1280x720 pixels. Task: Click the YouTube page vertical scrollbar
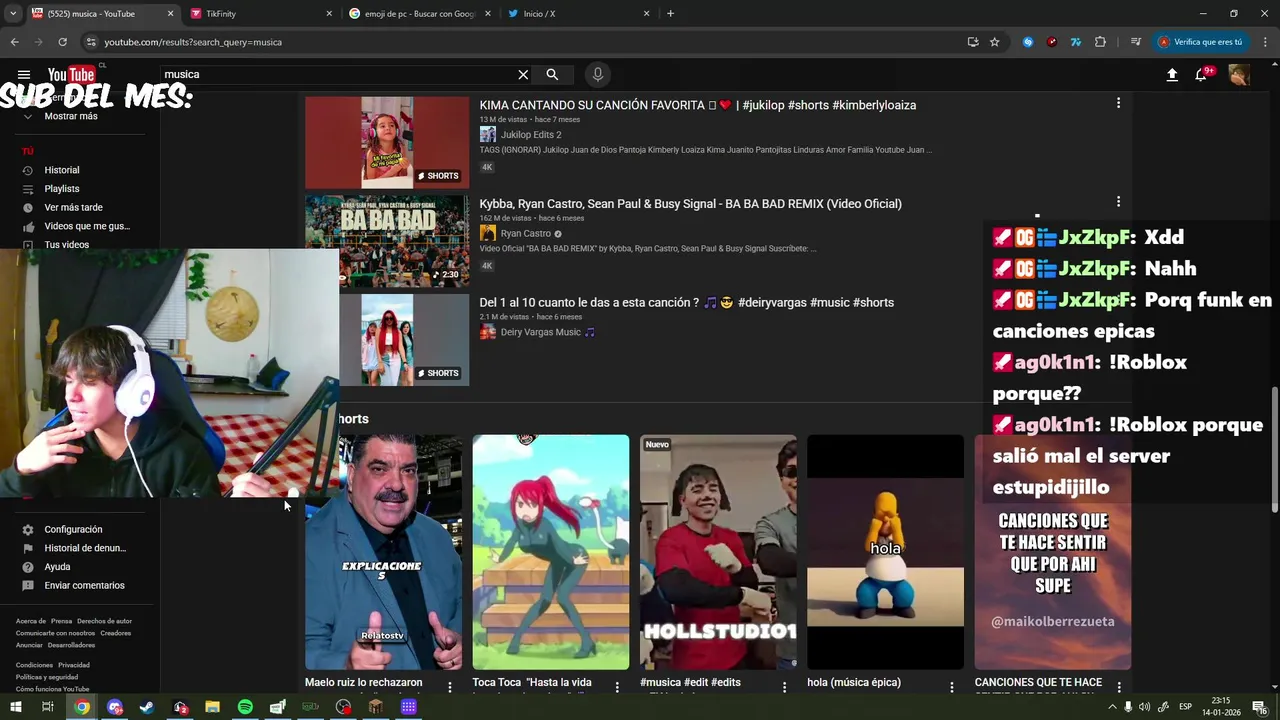(1274, 450)
